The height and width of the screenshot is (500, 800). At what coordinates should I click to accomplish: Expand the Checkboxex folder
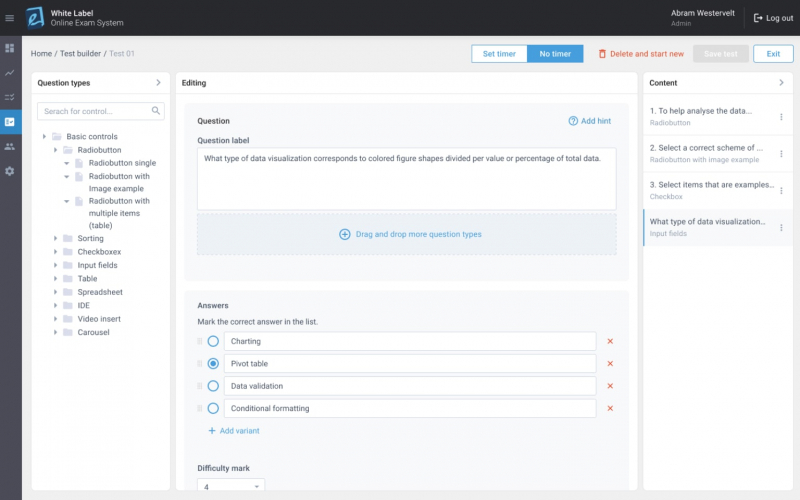click(56, 252)
